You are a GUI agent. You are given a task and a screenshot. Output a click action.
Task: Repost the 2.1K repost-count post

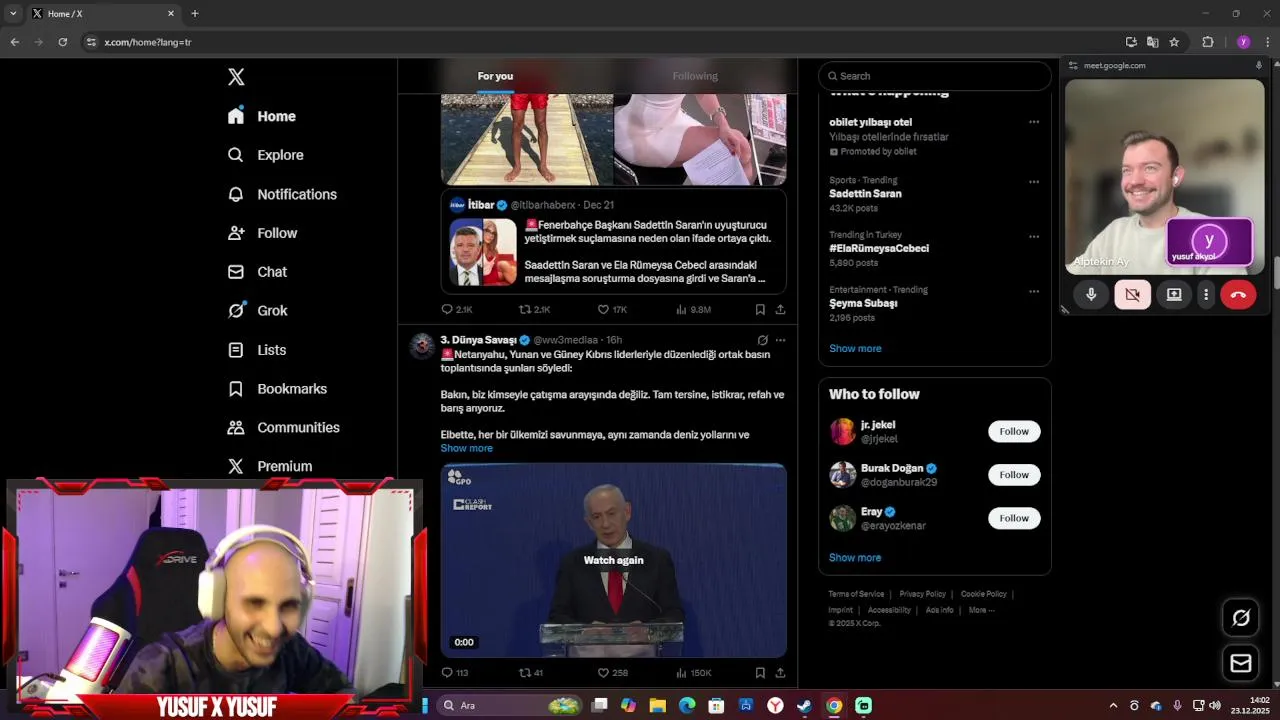coord(534,310)
